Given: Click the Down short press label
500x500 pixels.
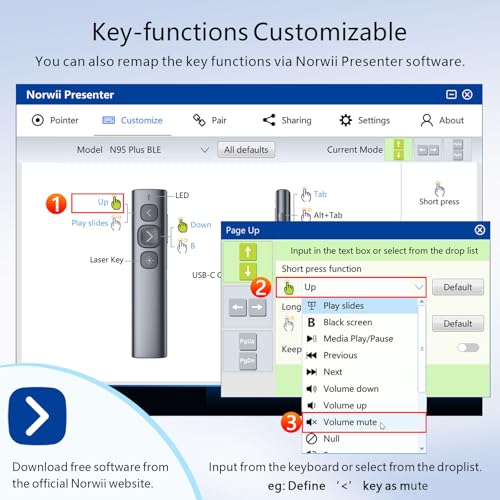Looking at the screenshot, I should tap(201, 225).
